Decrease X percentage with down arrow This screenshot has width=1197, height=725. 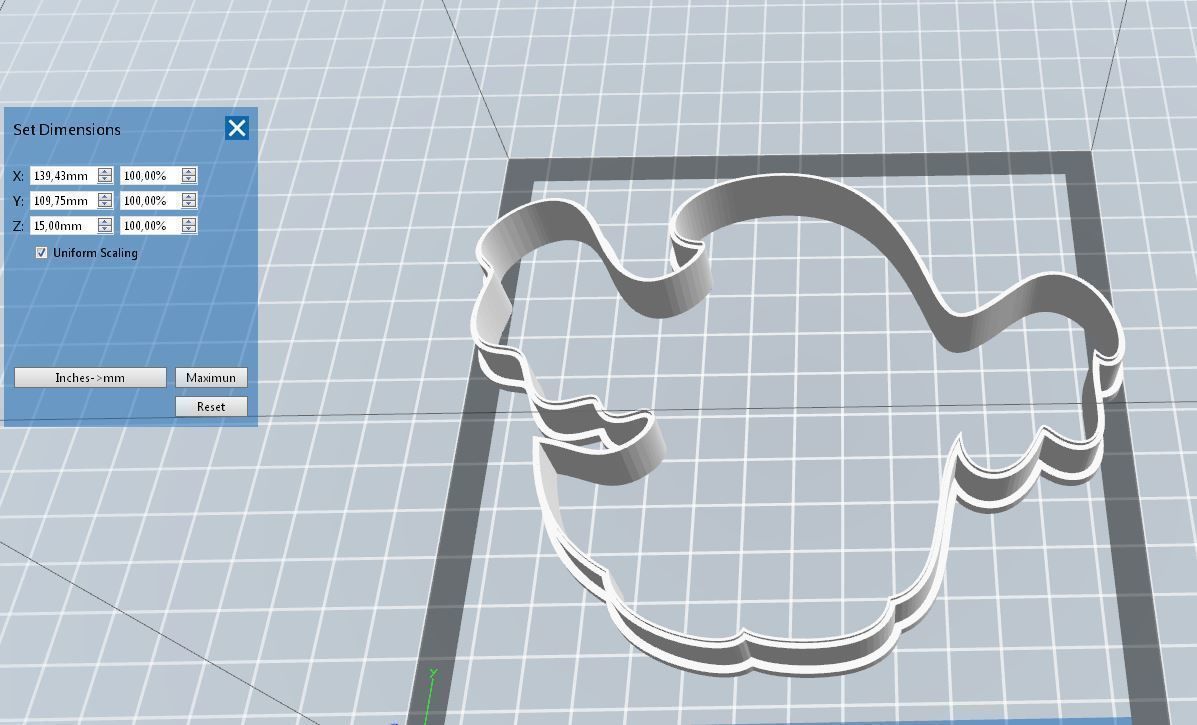point(189,180)
